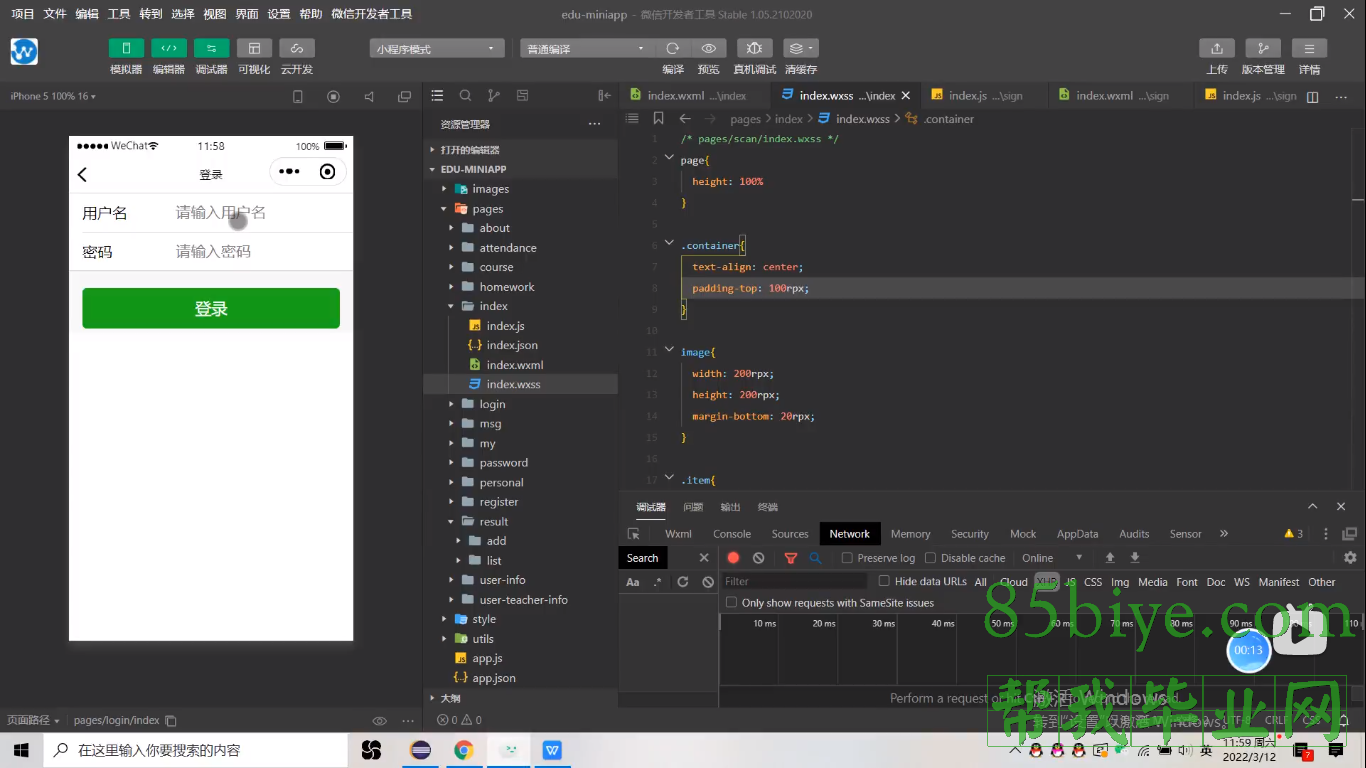Click the Clear Cache (清缓存) icon
1366x768 pixels.
pyautogui.click(x=800, y=48)
